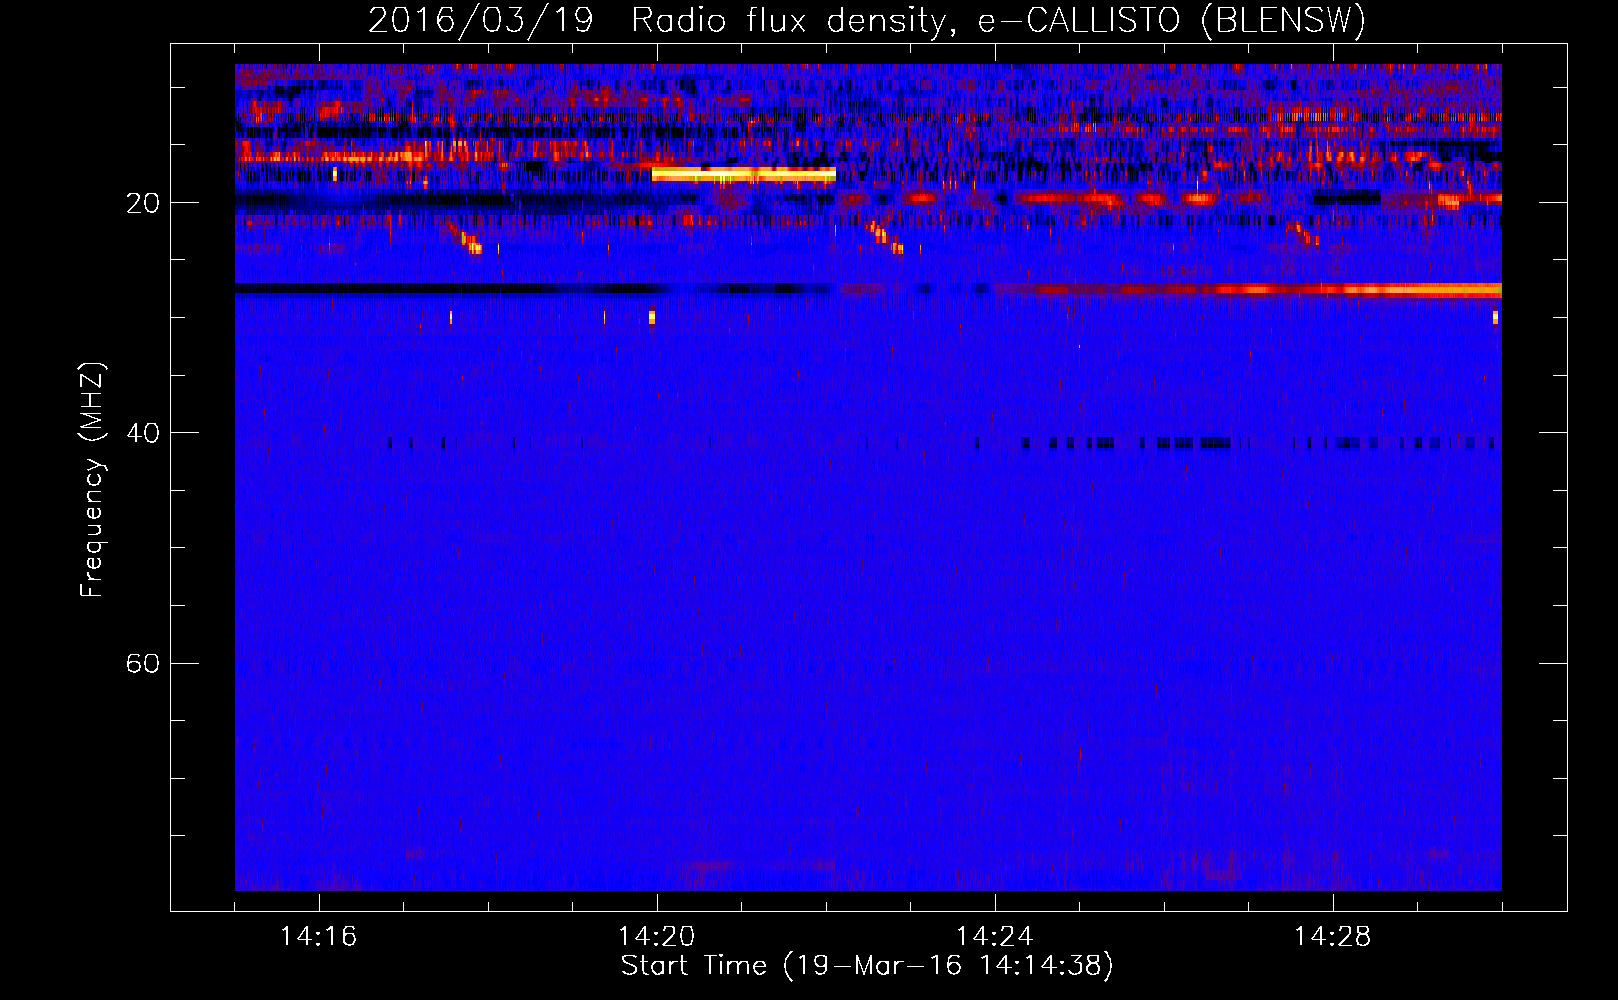Click the bright yellow burst band near 14:21
The height and width of the screenshot is (1000, 1618).
(x=744, y=175)
